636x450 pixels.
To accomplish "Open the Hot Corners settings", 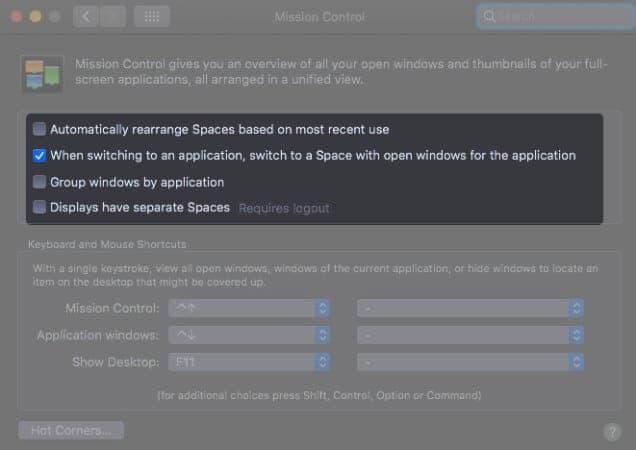I will pos(71,430).
